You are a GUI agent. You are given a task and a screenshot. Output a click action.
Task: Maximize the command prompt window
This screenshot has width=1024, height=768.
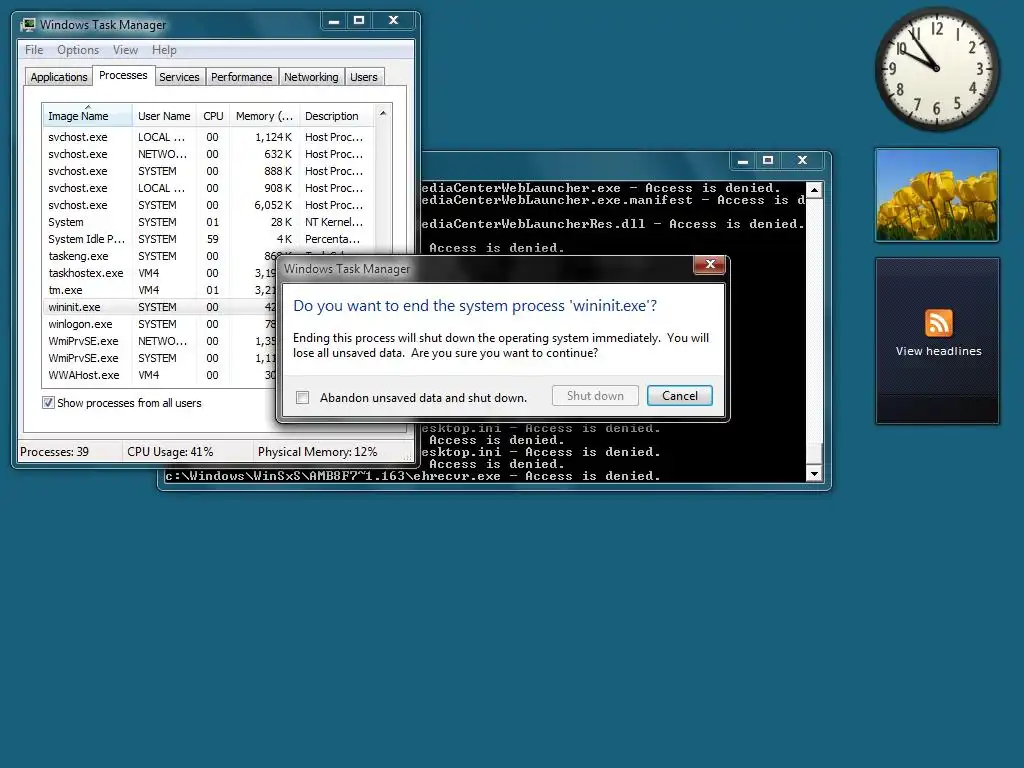(x=768, y=160)
